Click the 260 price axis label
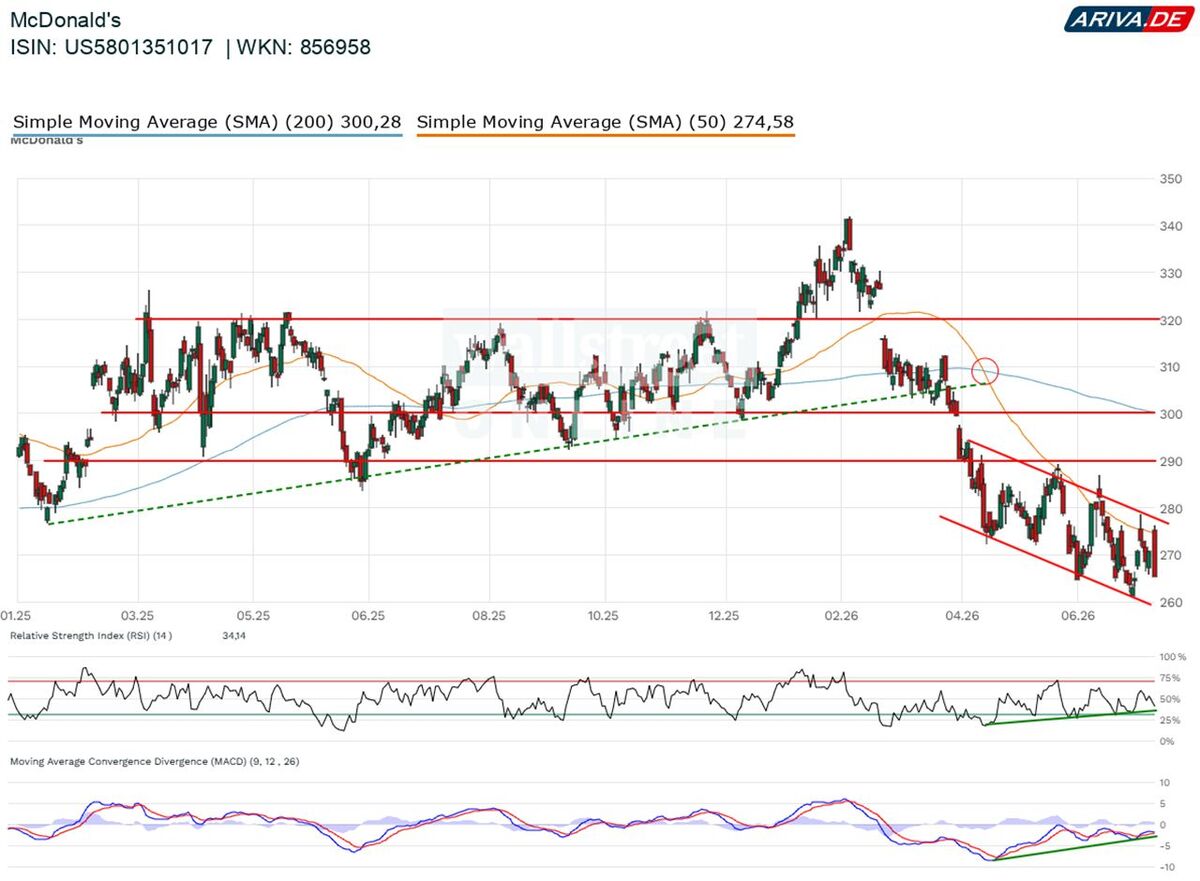Image resolution: width=1200 pixels, height=881 pixels. (1170, 602)
